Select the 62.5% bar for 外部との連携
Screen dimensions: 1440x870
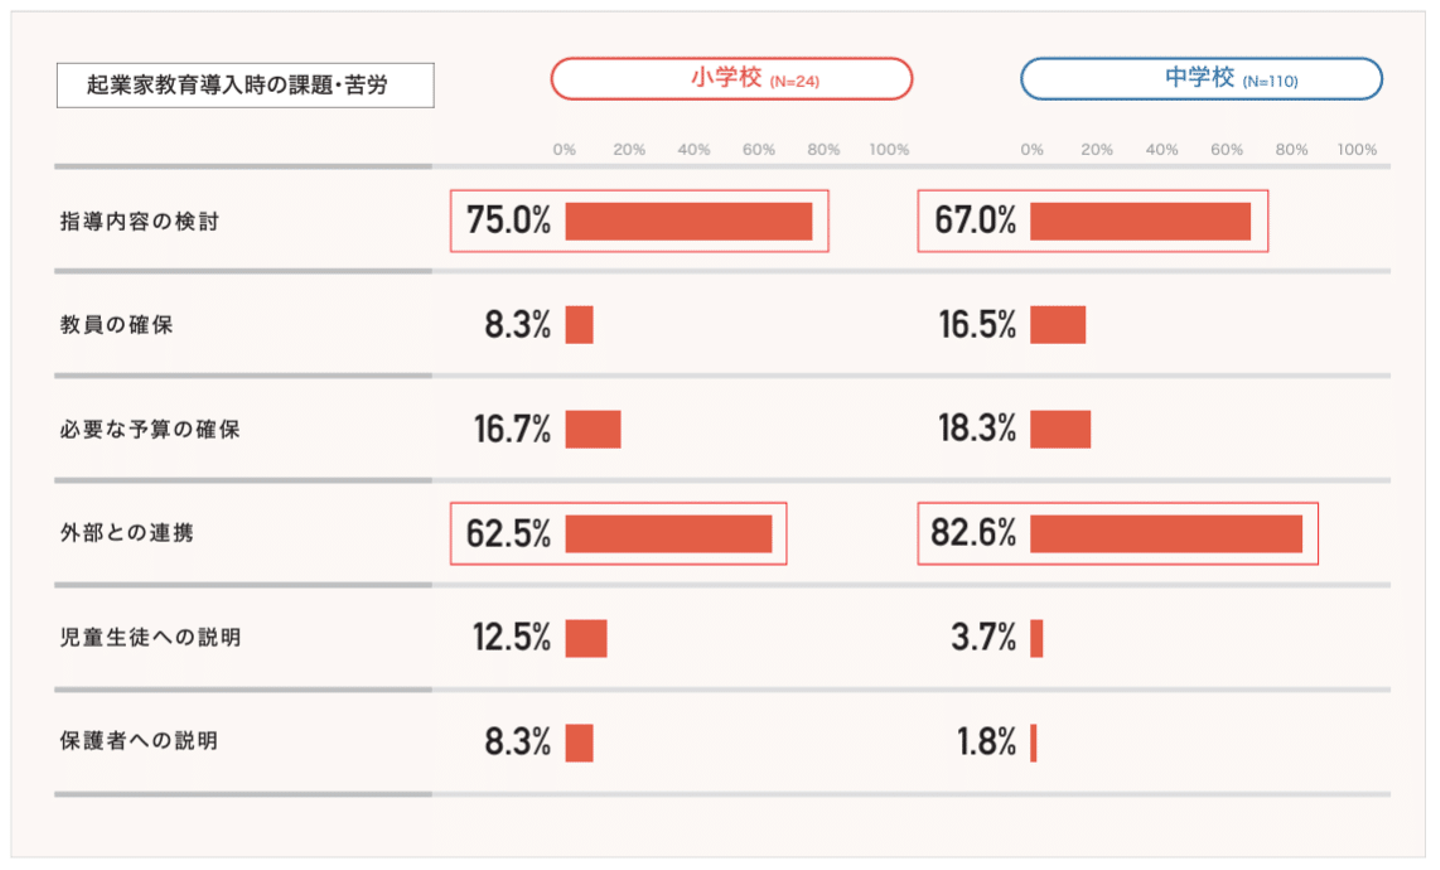click(x=668, y=534)
